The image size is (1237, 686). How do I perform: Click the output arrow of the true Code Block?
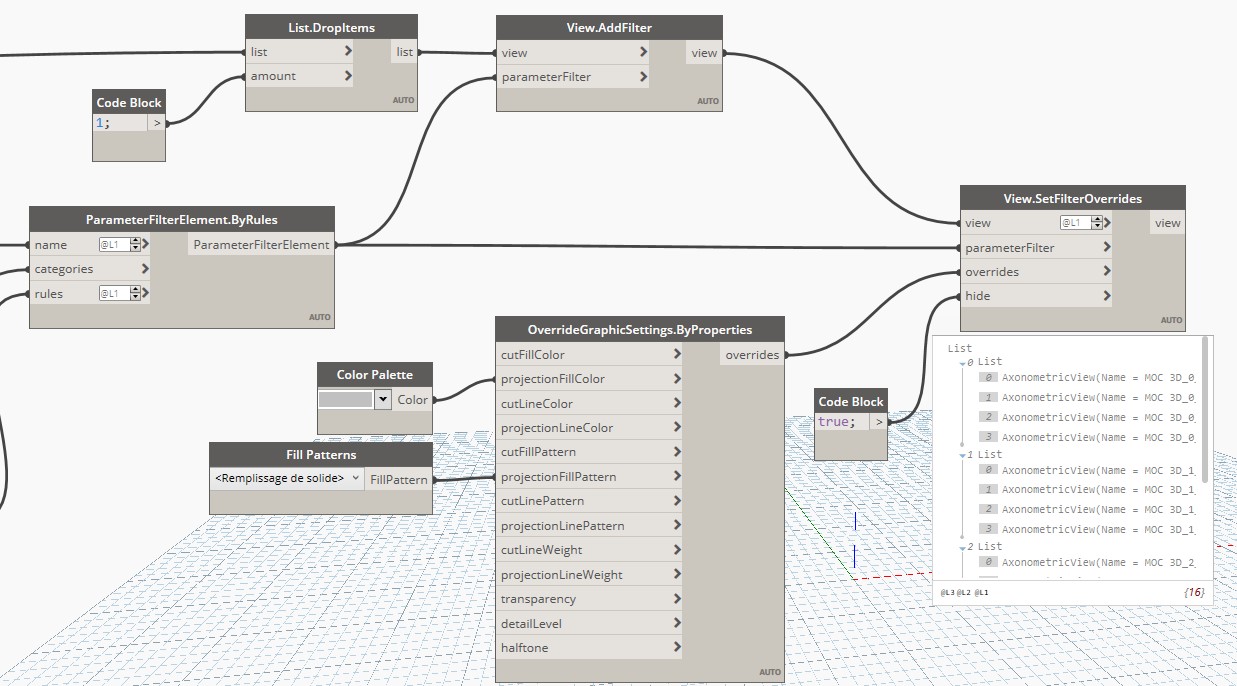click(x=879, y=422)
